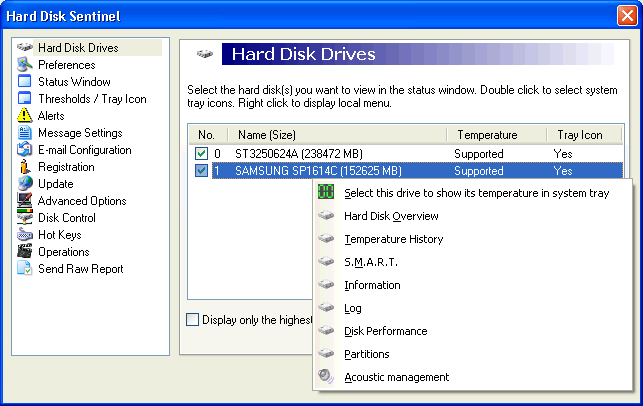Click the Operations clapperboard icon
This screenshot has width=643, height=406.
(x=25, y=251)
